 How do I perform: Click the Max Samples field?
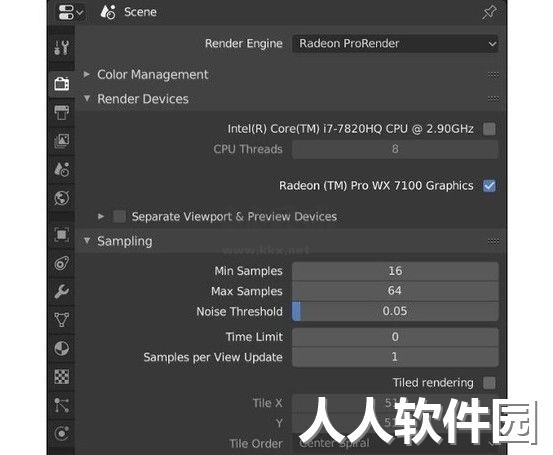[x=395, y=291]
